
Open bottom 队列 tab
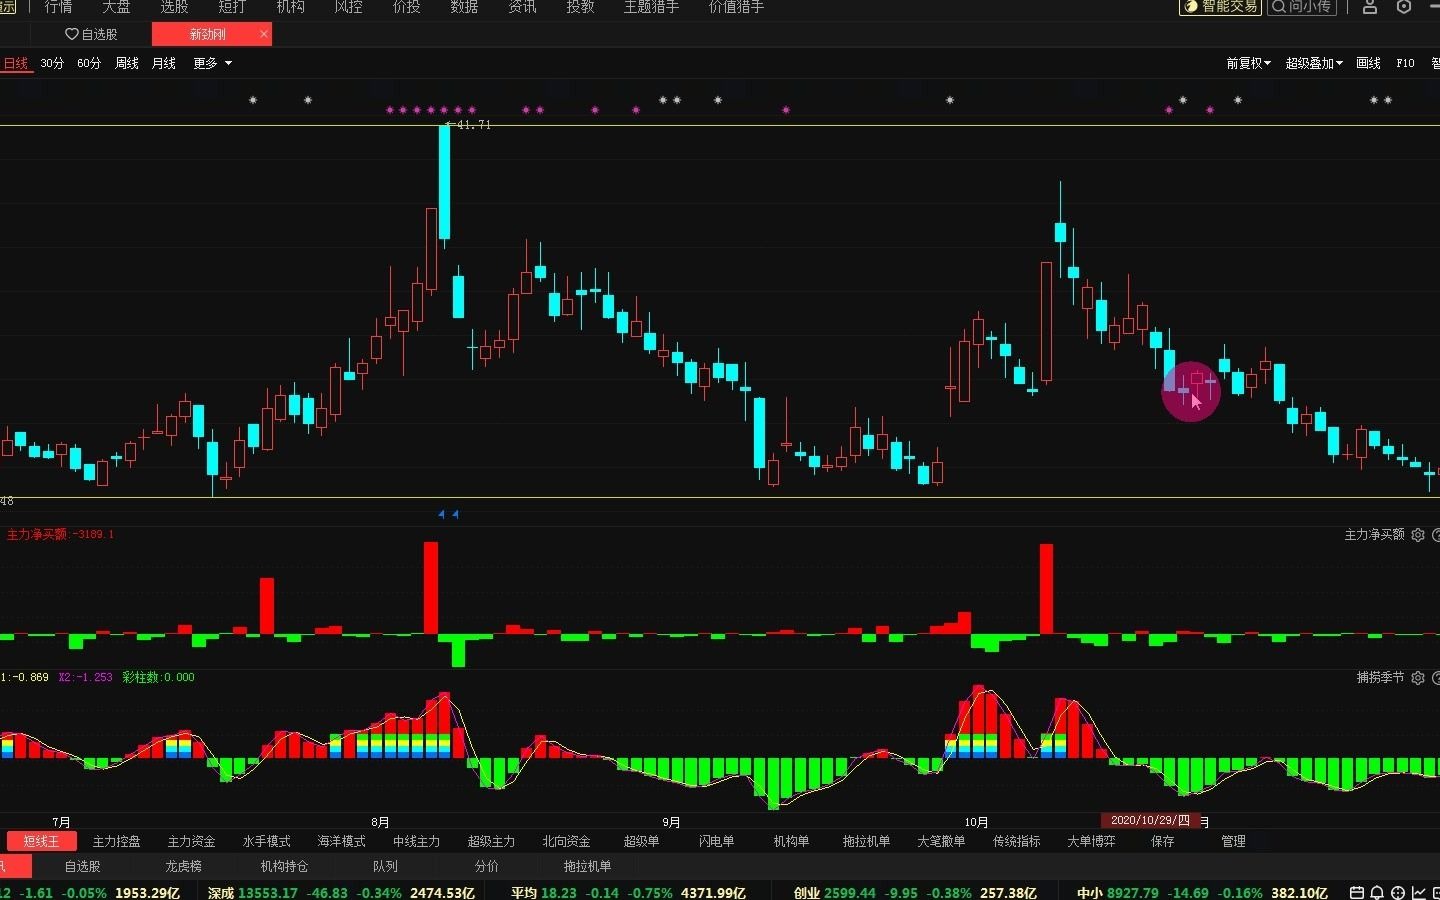point(385,866)
